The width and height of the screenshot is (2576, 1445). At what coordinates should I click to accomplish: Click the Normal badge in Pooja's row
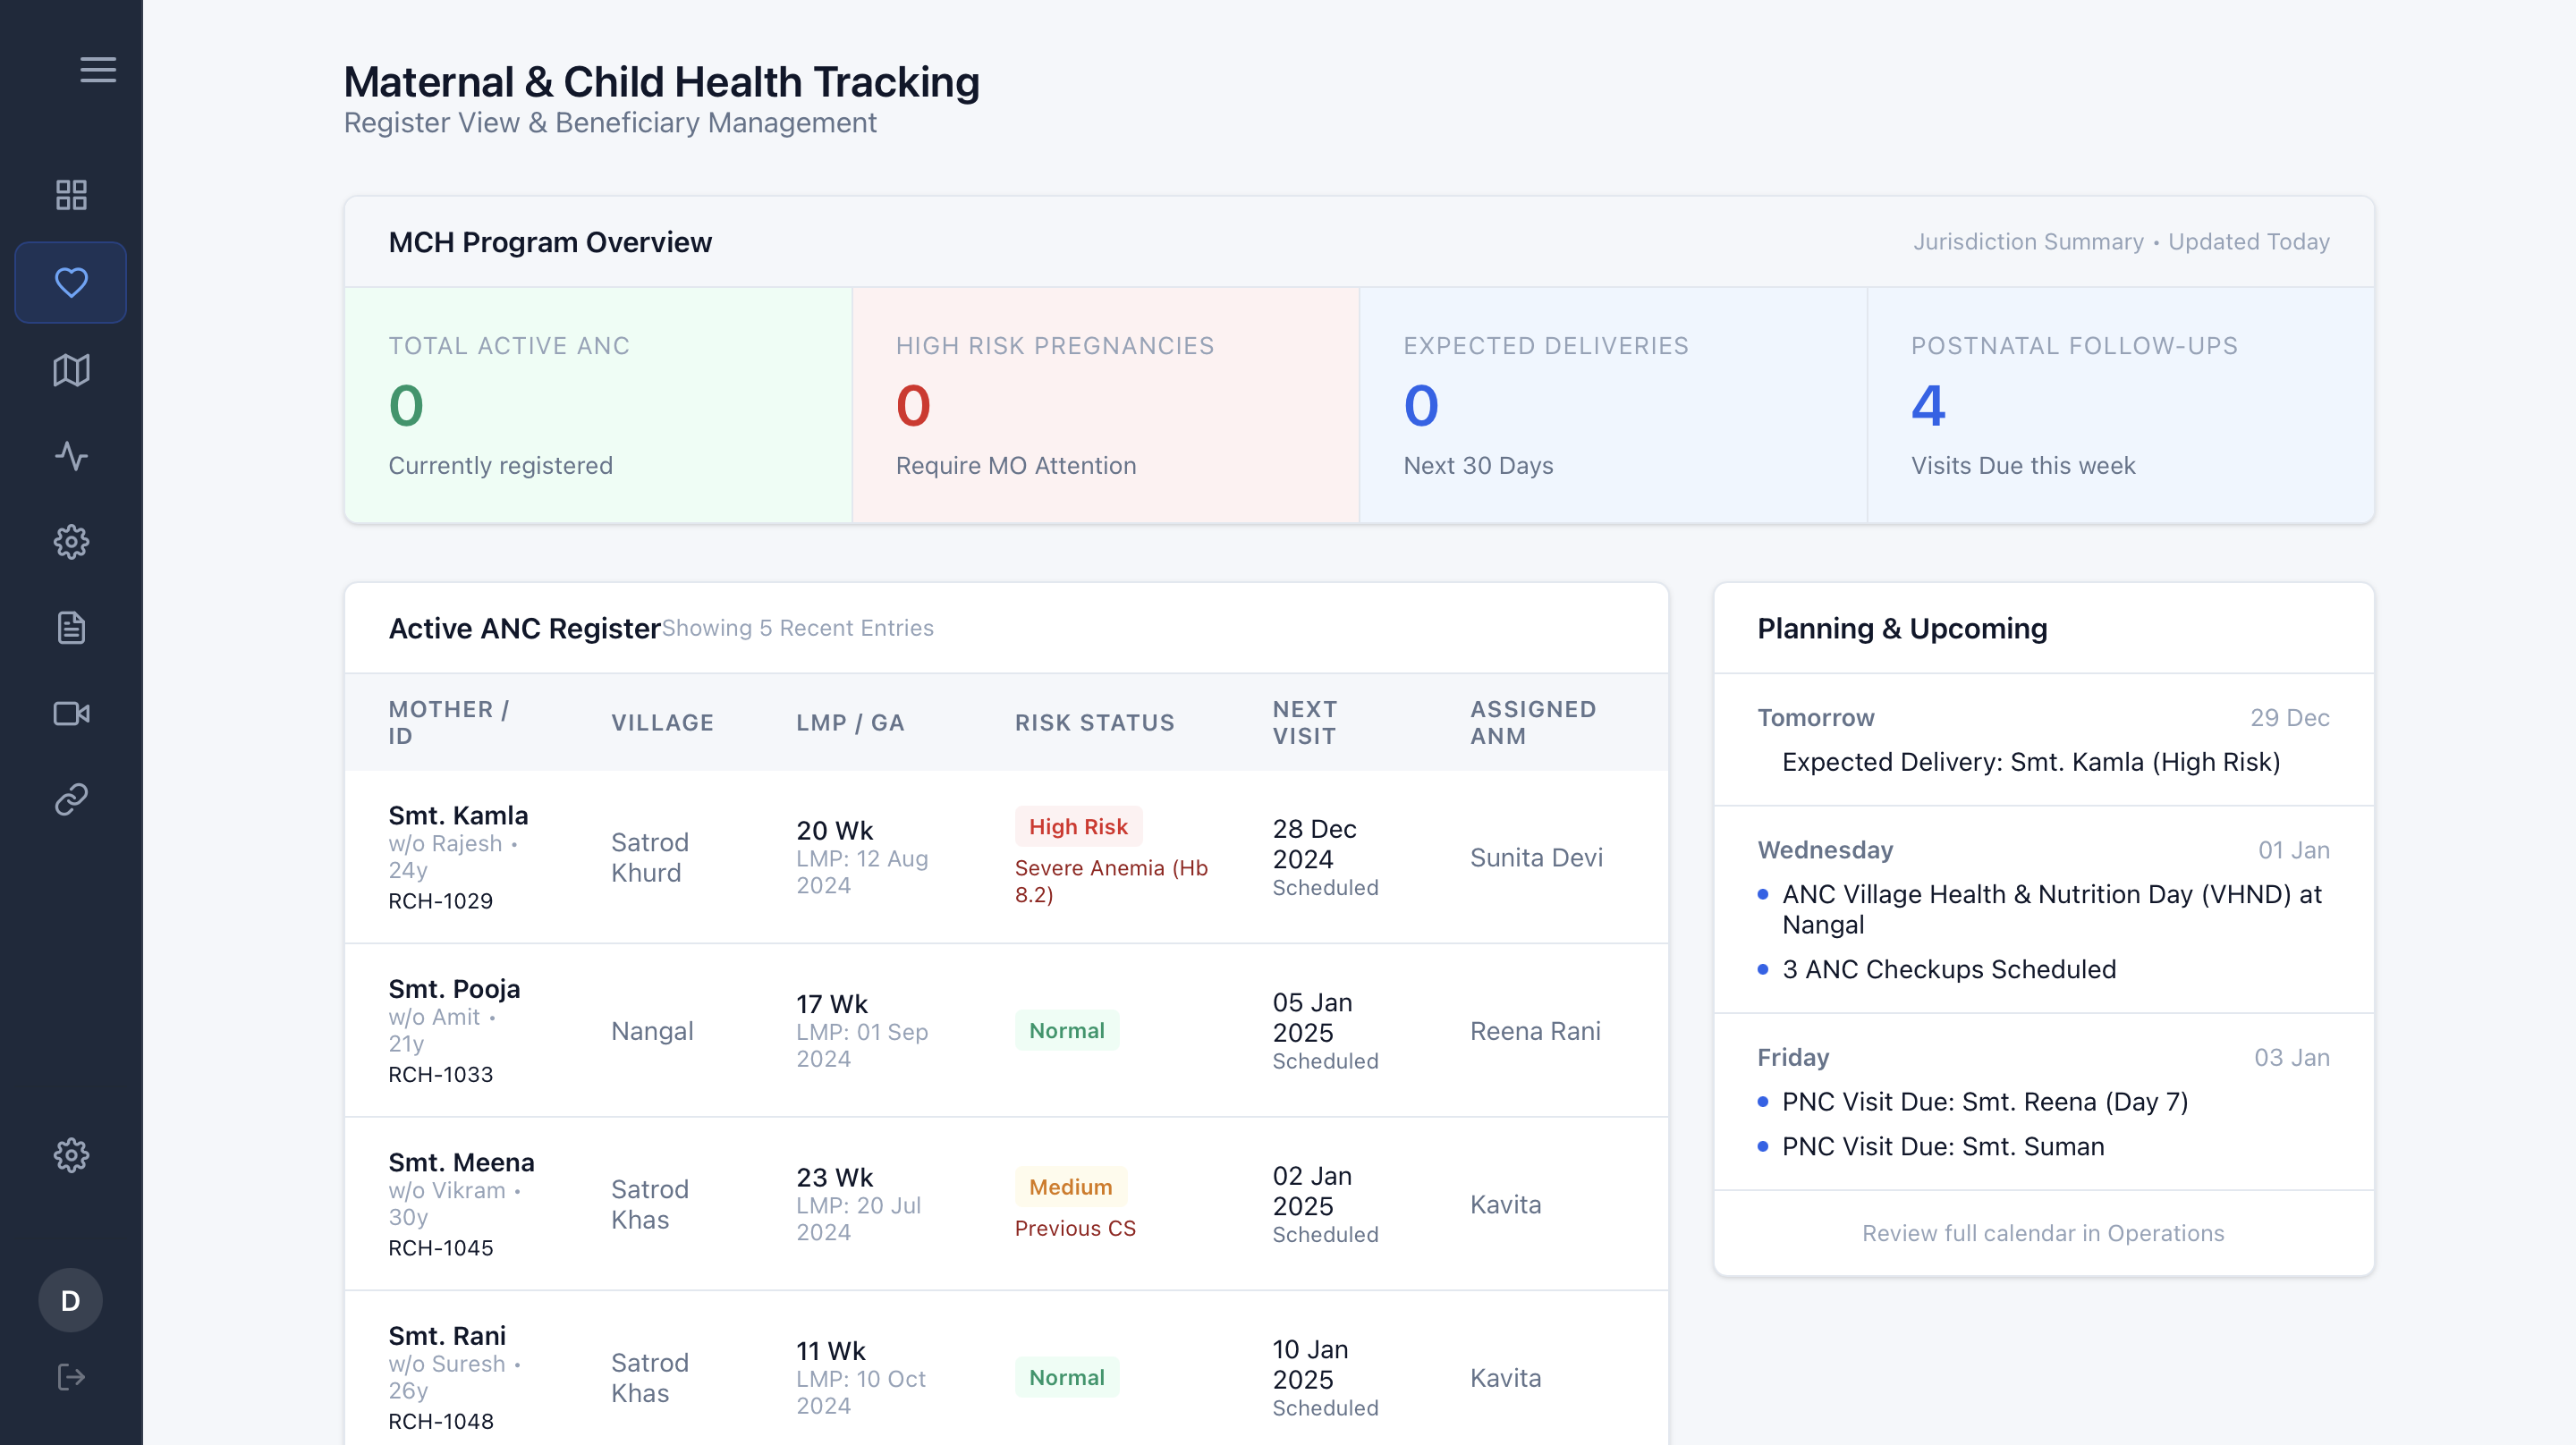[1066, 1031]
